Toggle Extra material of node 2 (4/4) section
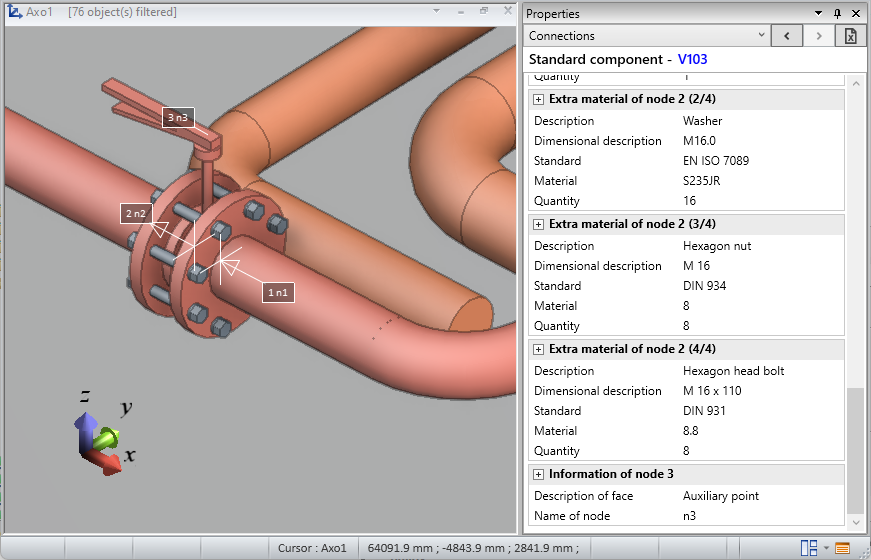Screen dimensions: 871x560 [538, 349]
